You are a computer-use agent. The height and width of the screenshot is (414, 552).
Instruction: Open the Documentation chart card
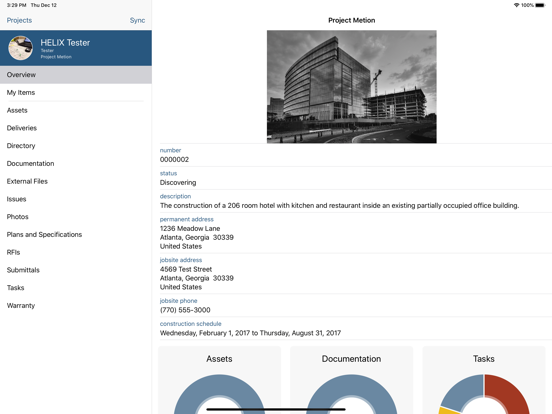[351, 380]
